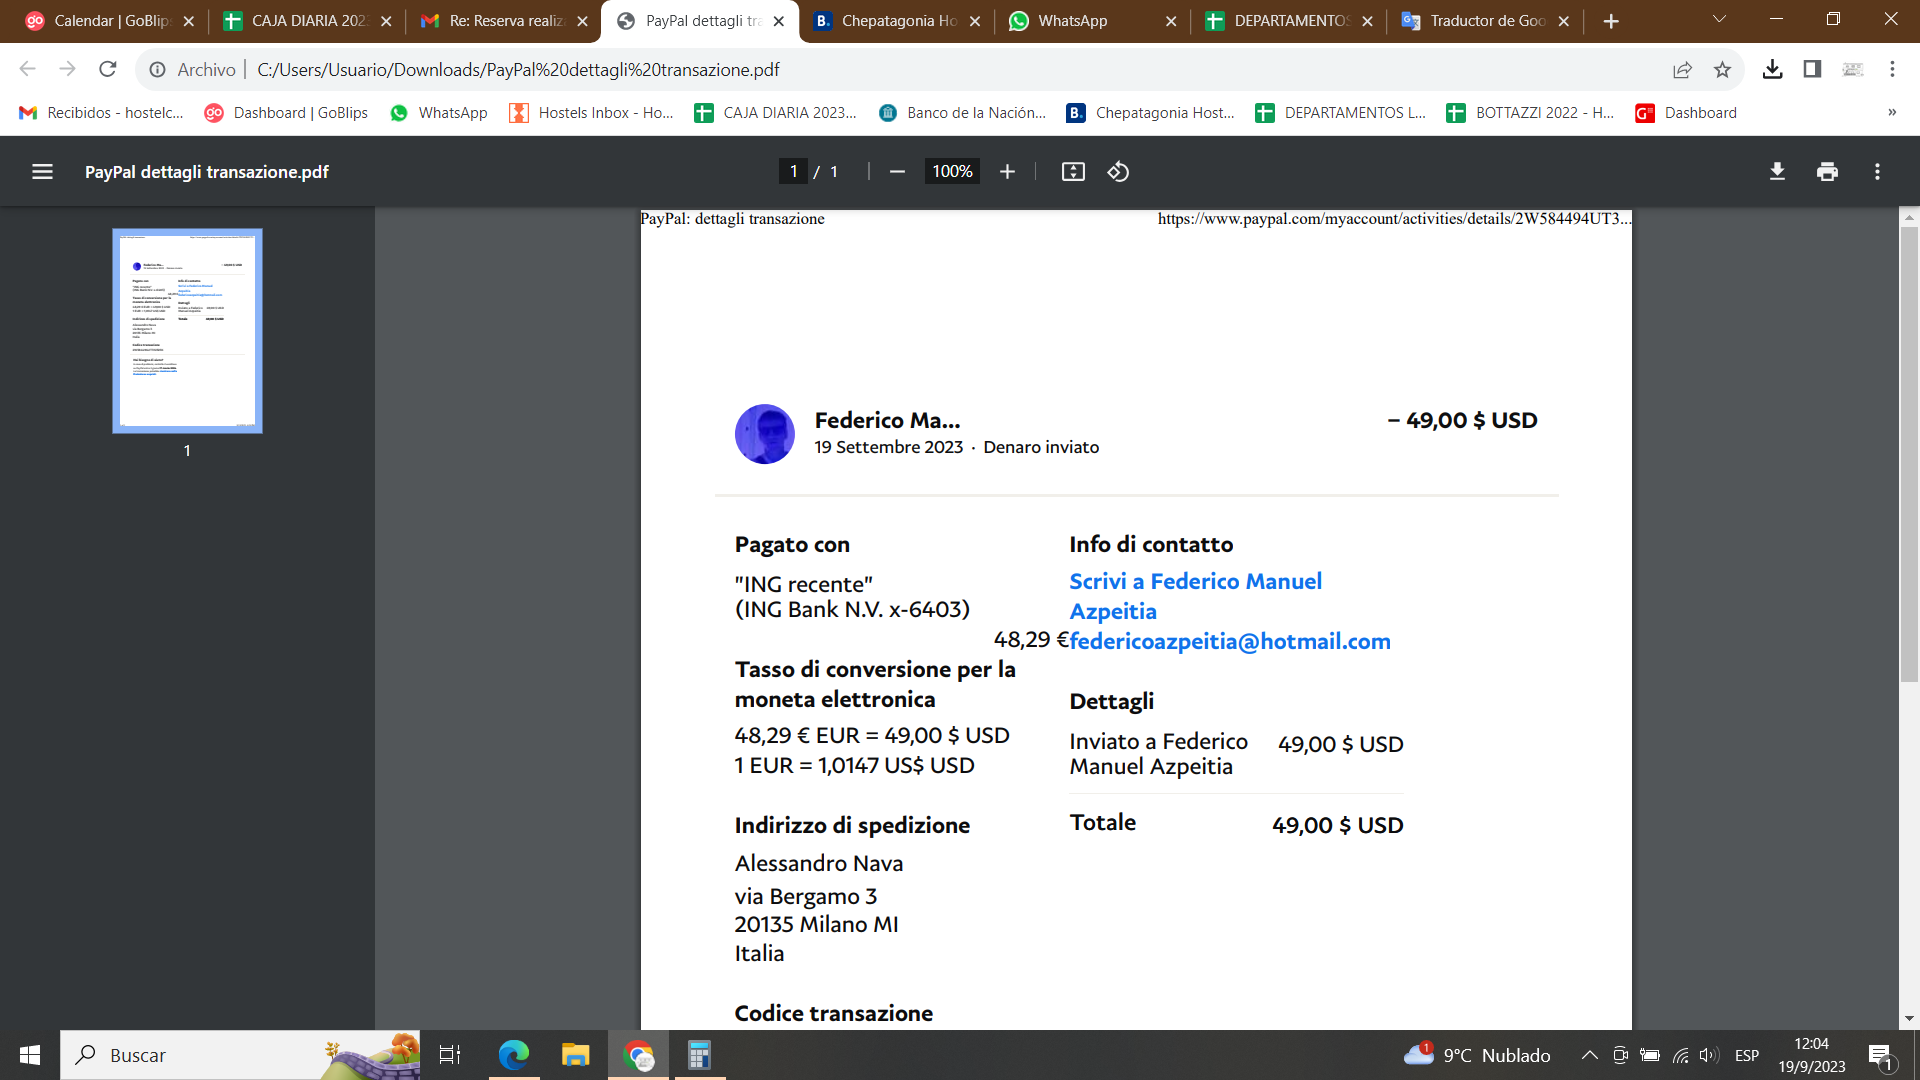1920x1080 pixels.
Task: Open PDF viewer more actions menu
Action: 1877,172
